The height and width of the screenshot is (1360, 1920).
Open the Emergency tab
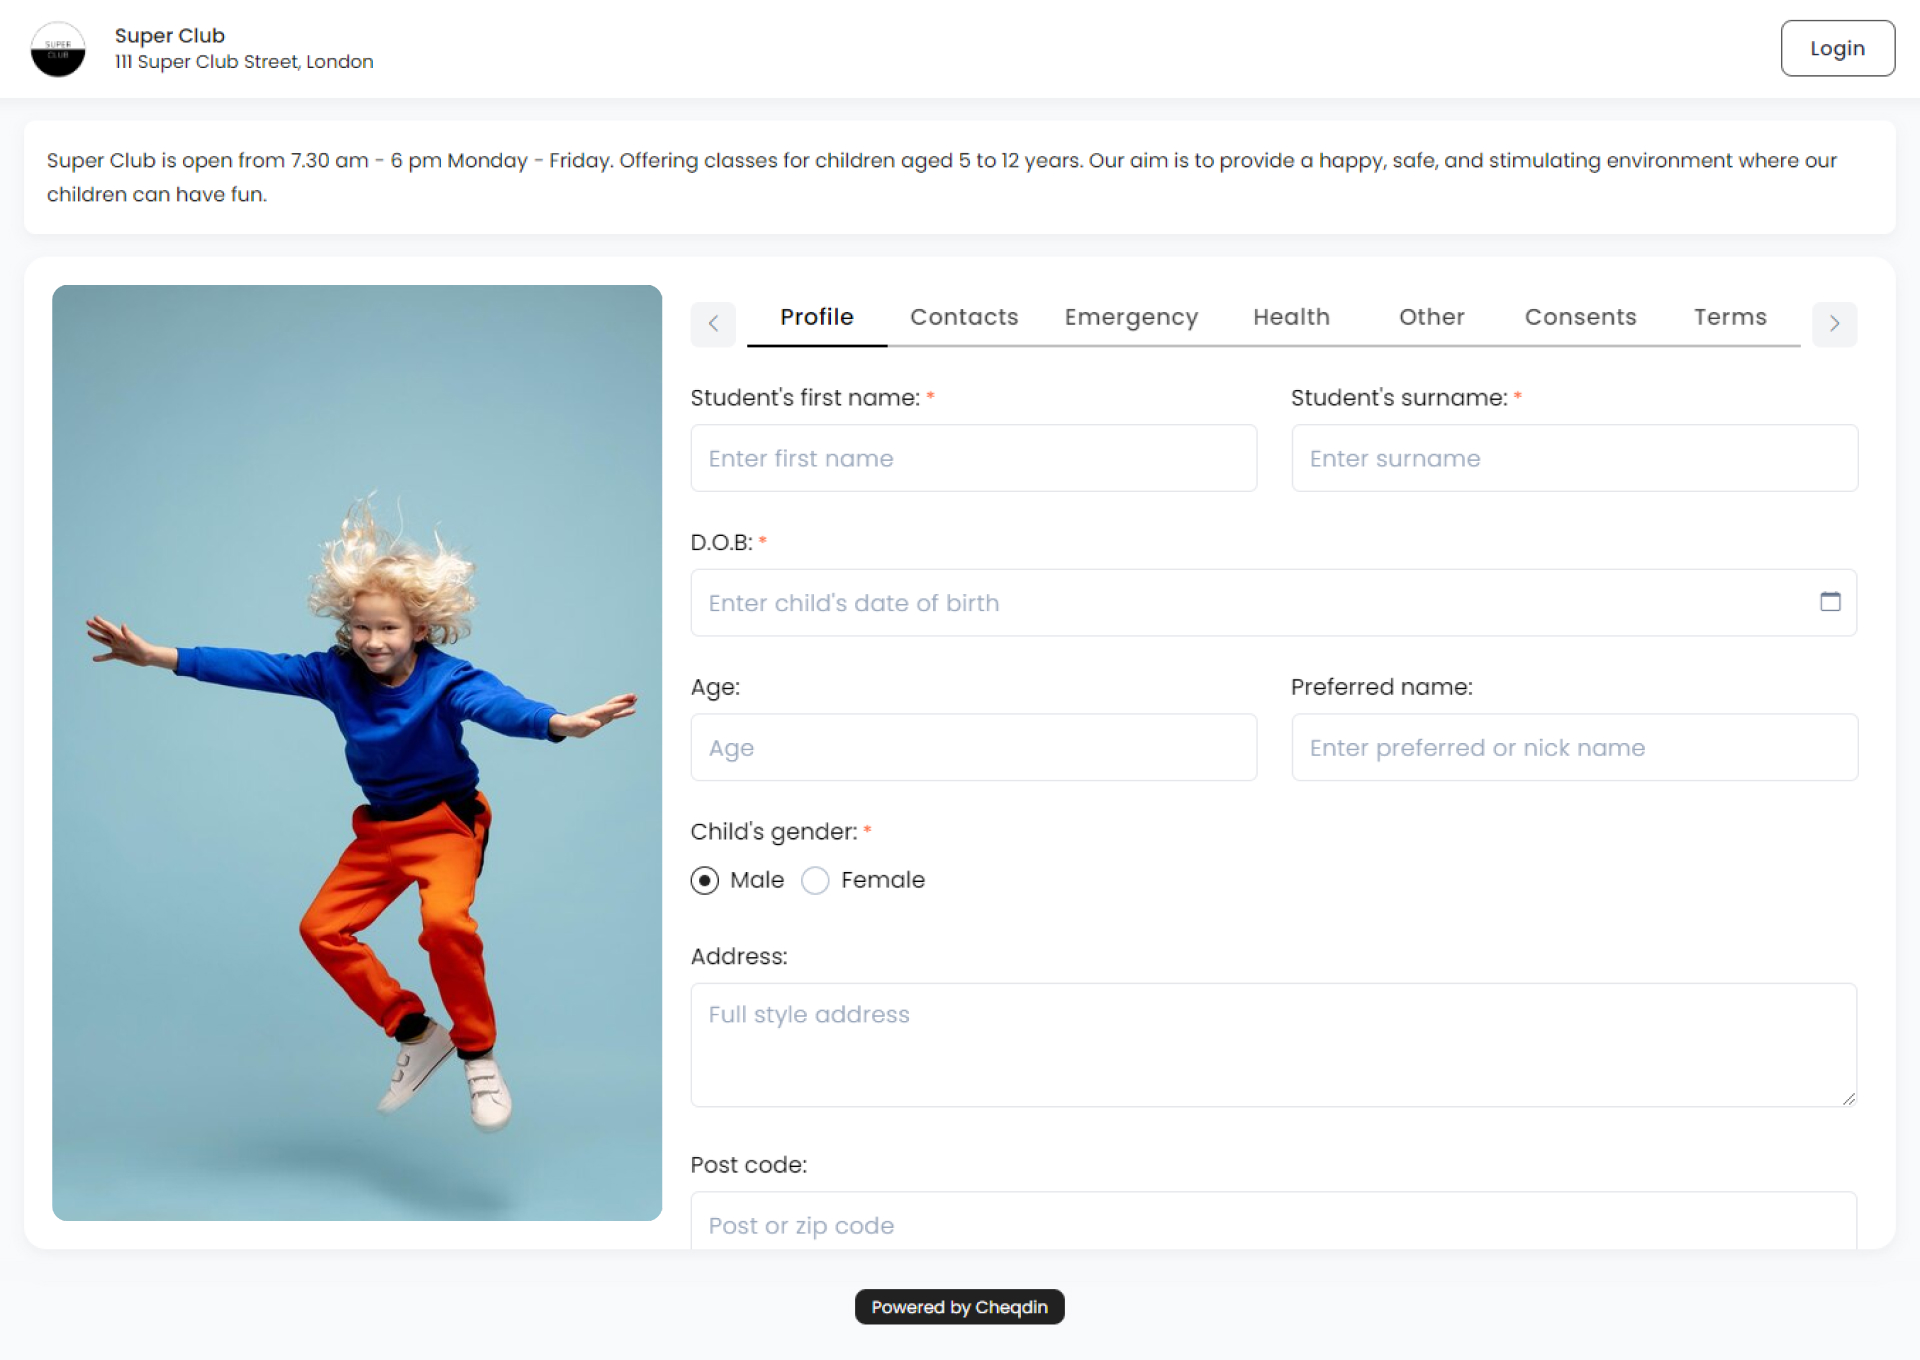pos(1131,317)
